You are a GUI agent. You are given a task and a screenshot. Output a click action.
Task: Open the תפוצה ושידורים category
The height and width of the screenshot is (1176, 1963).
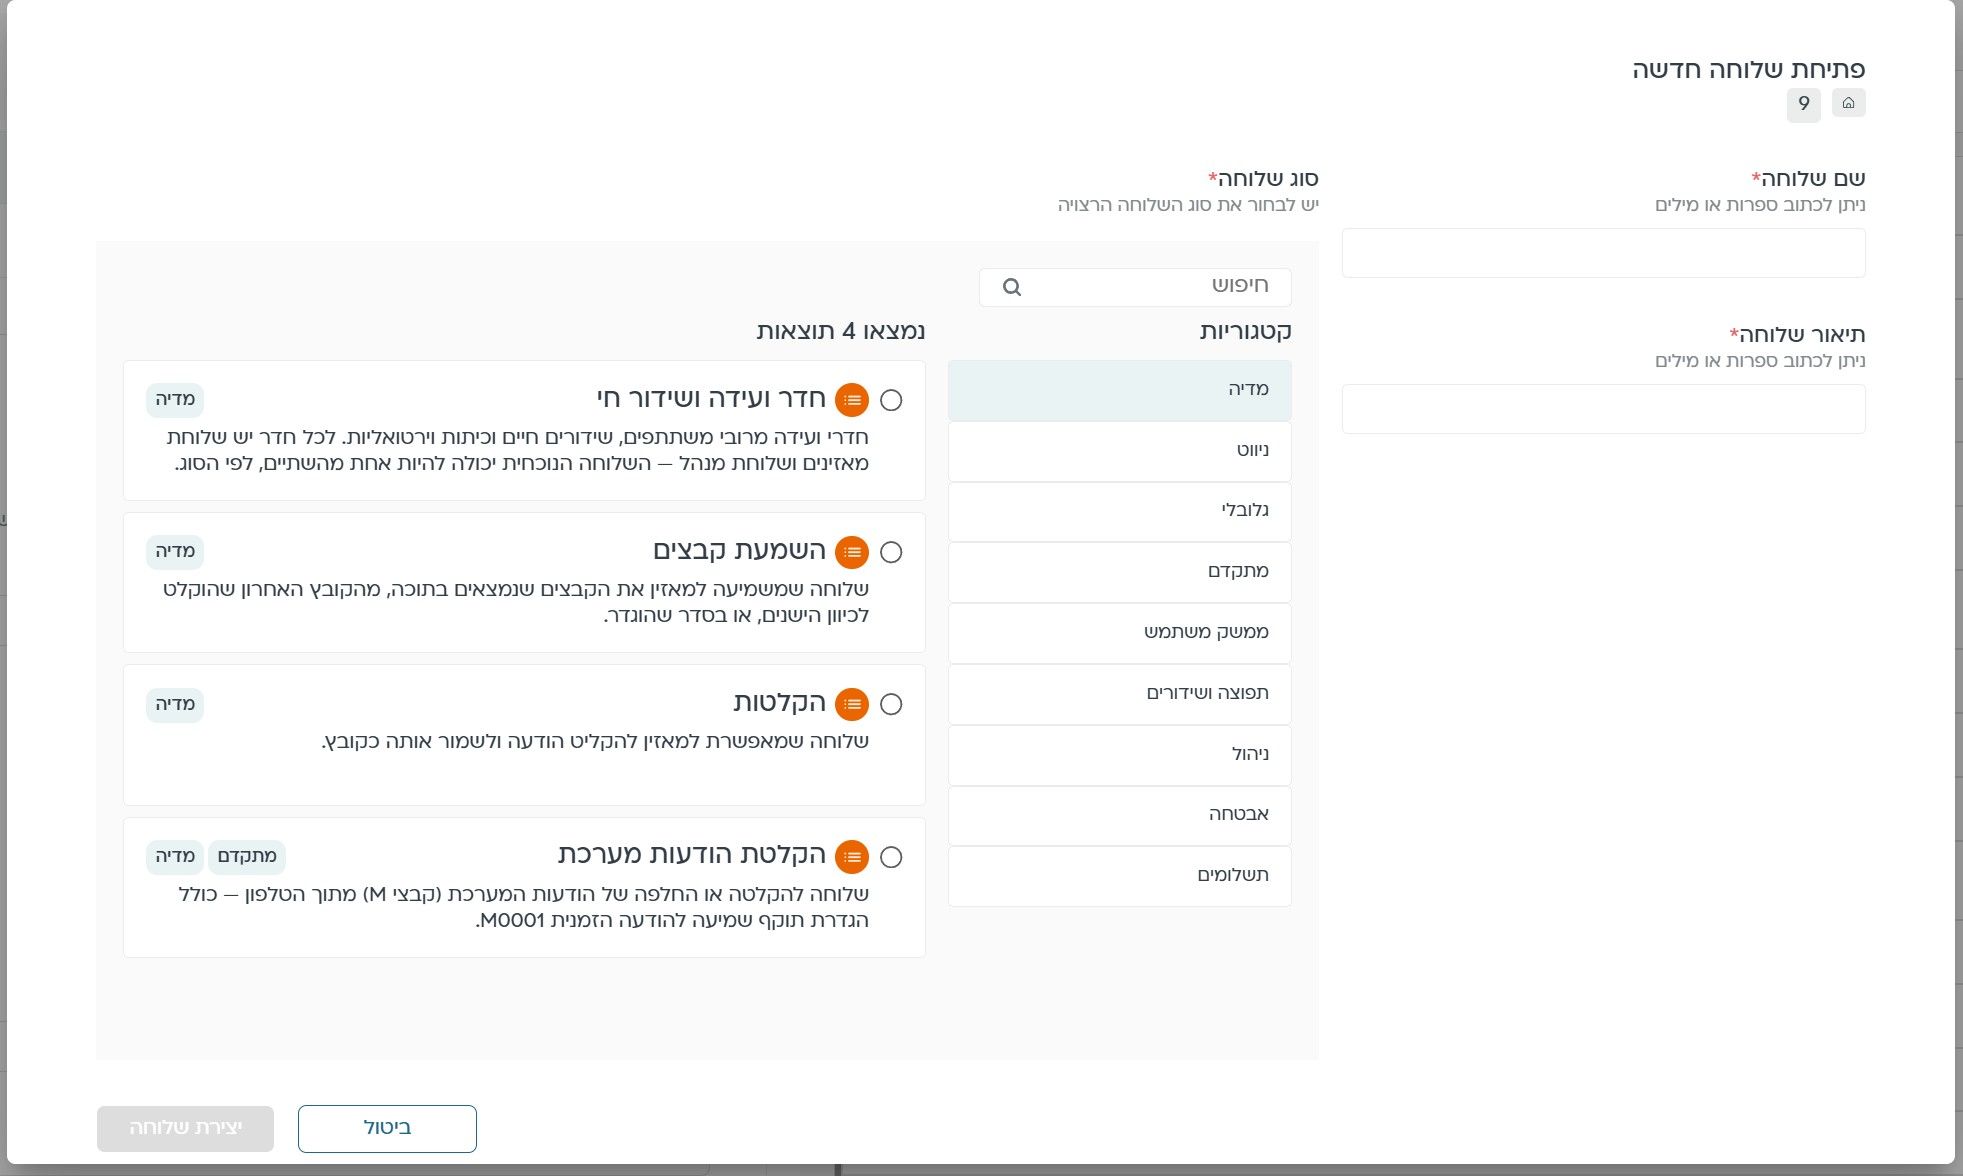(1120, 694)
